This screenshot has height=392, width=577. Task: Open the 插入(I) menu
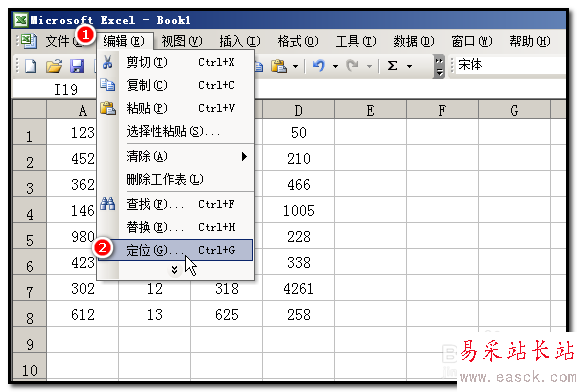[x=240, y=41]
